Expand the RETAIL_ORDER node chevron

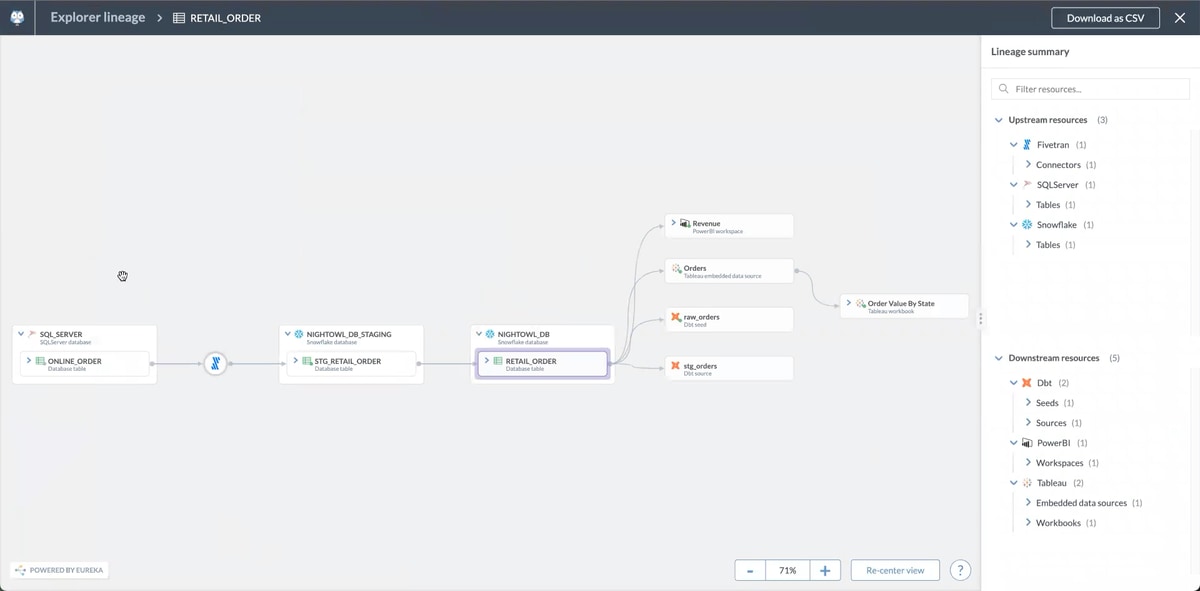pos(487,360)
